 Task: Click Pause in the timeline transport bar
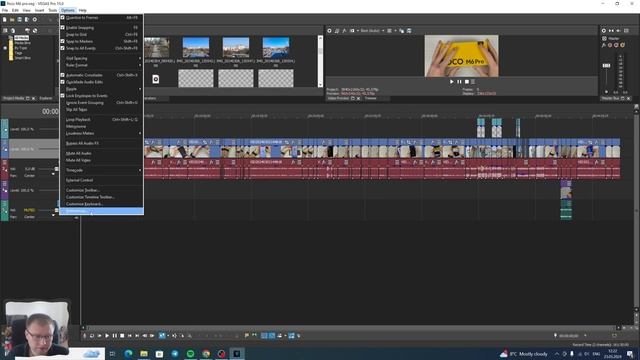(x=114, y=336)
